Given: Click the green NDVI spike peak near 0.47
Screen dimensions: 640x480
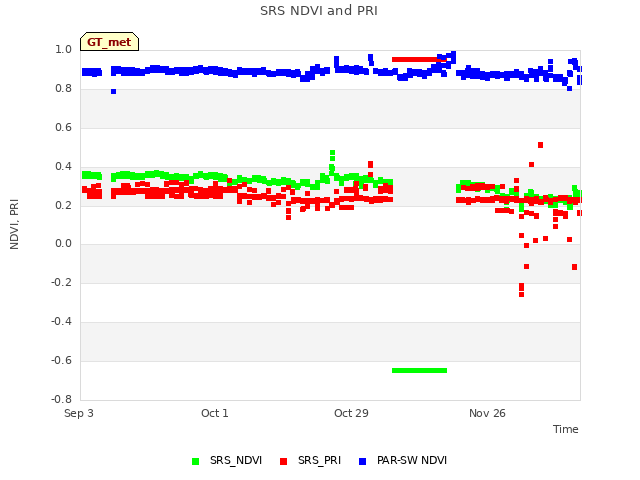Looking at the screenshot, I should [332, 153].
